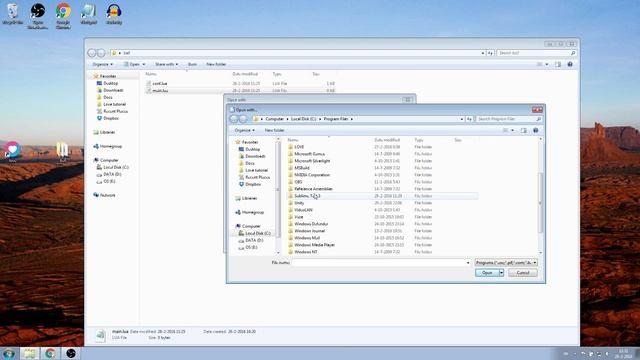Expand view options arrow in Open with dialog
This screenshot has width=640, height=360.
[513, 130]
